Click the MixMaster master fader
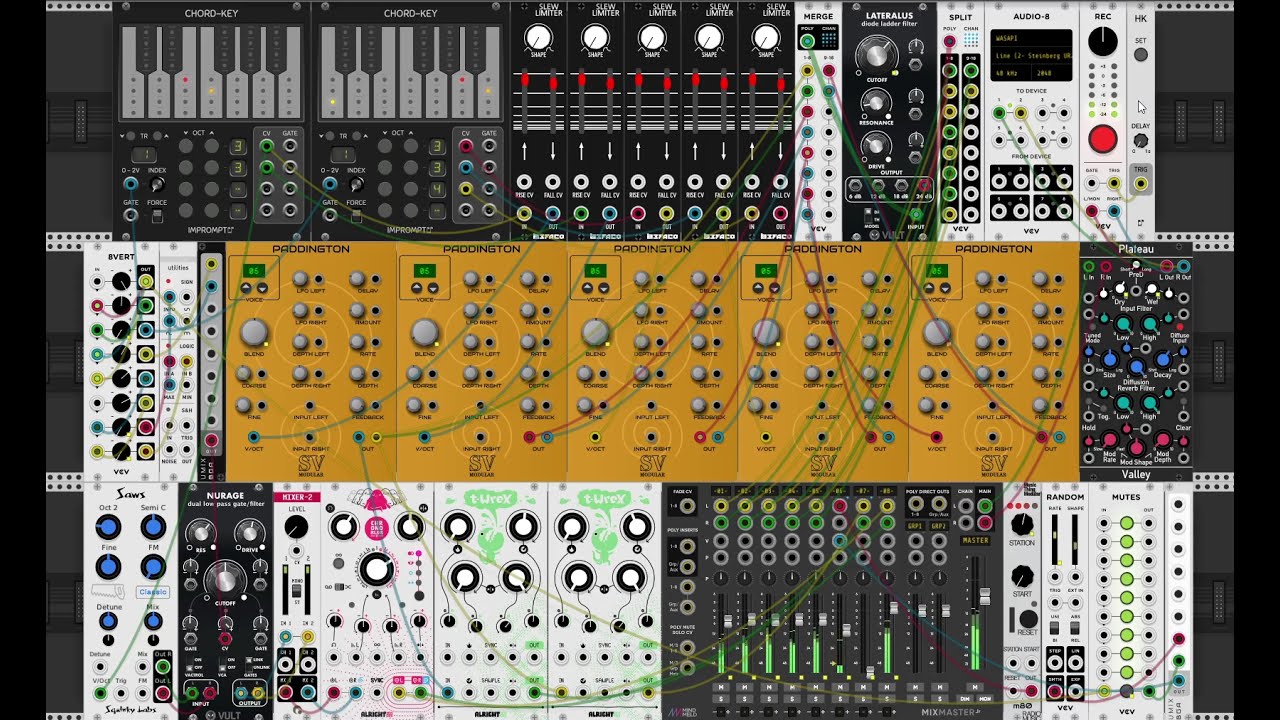Screen dimensions: 1280x720 click(x=985, y=596)
